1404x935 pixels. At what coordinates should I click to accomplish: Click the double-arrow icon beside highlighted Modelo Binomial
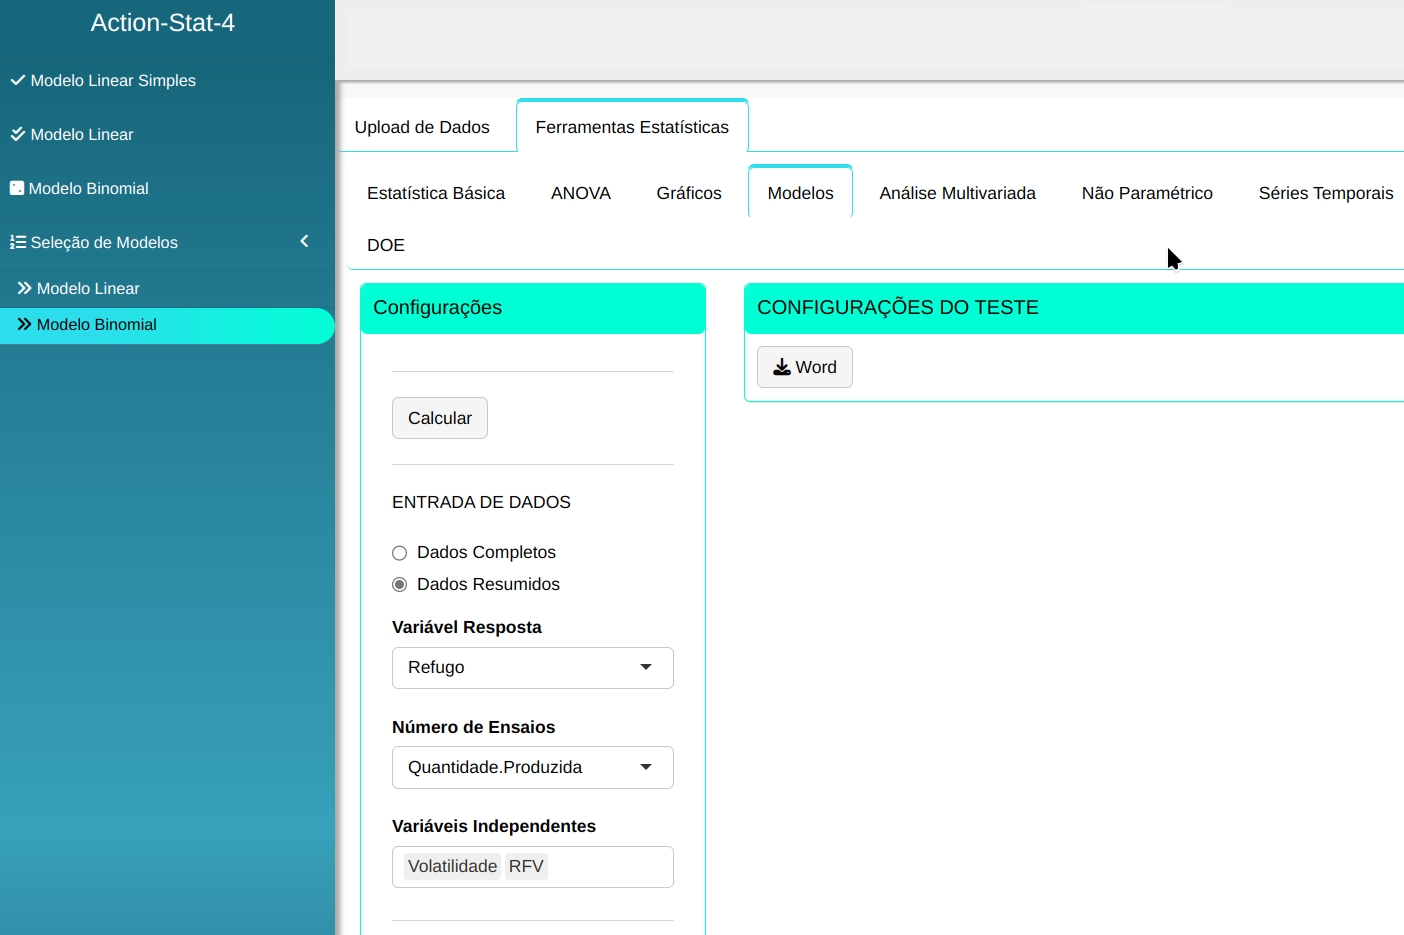point(24,324)
